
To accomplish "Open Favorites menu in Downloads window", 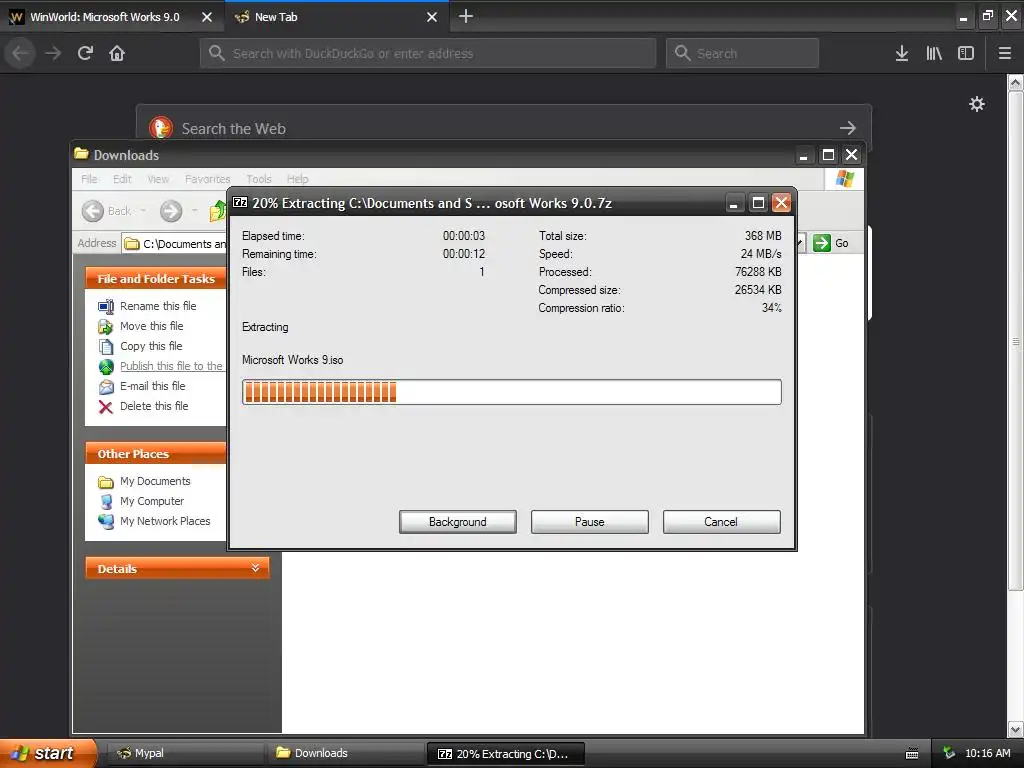I will coord(208,179).
